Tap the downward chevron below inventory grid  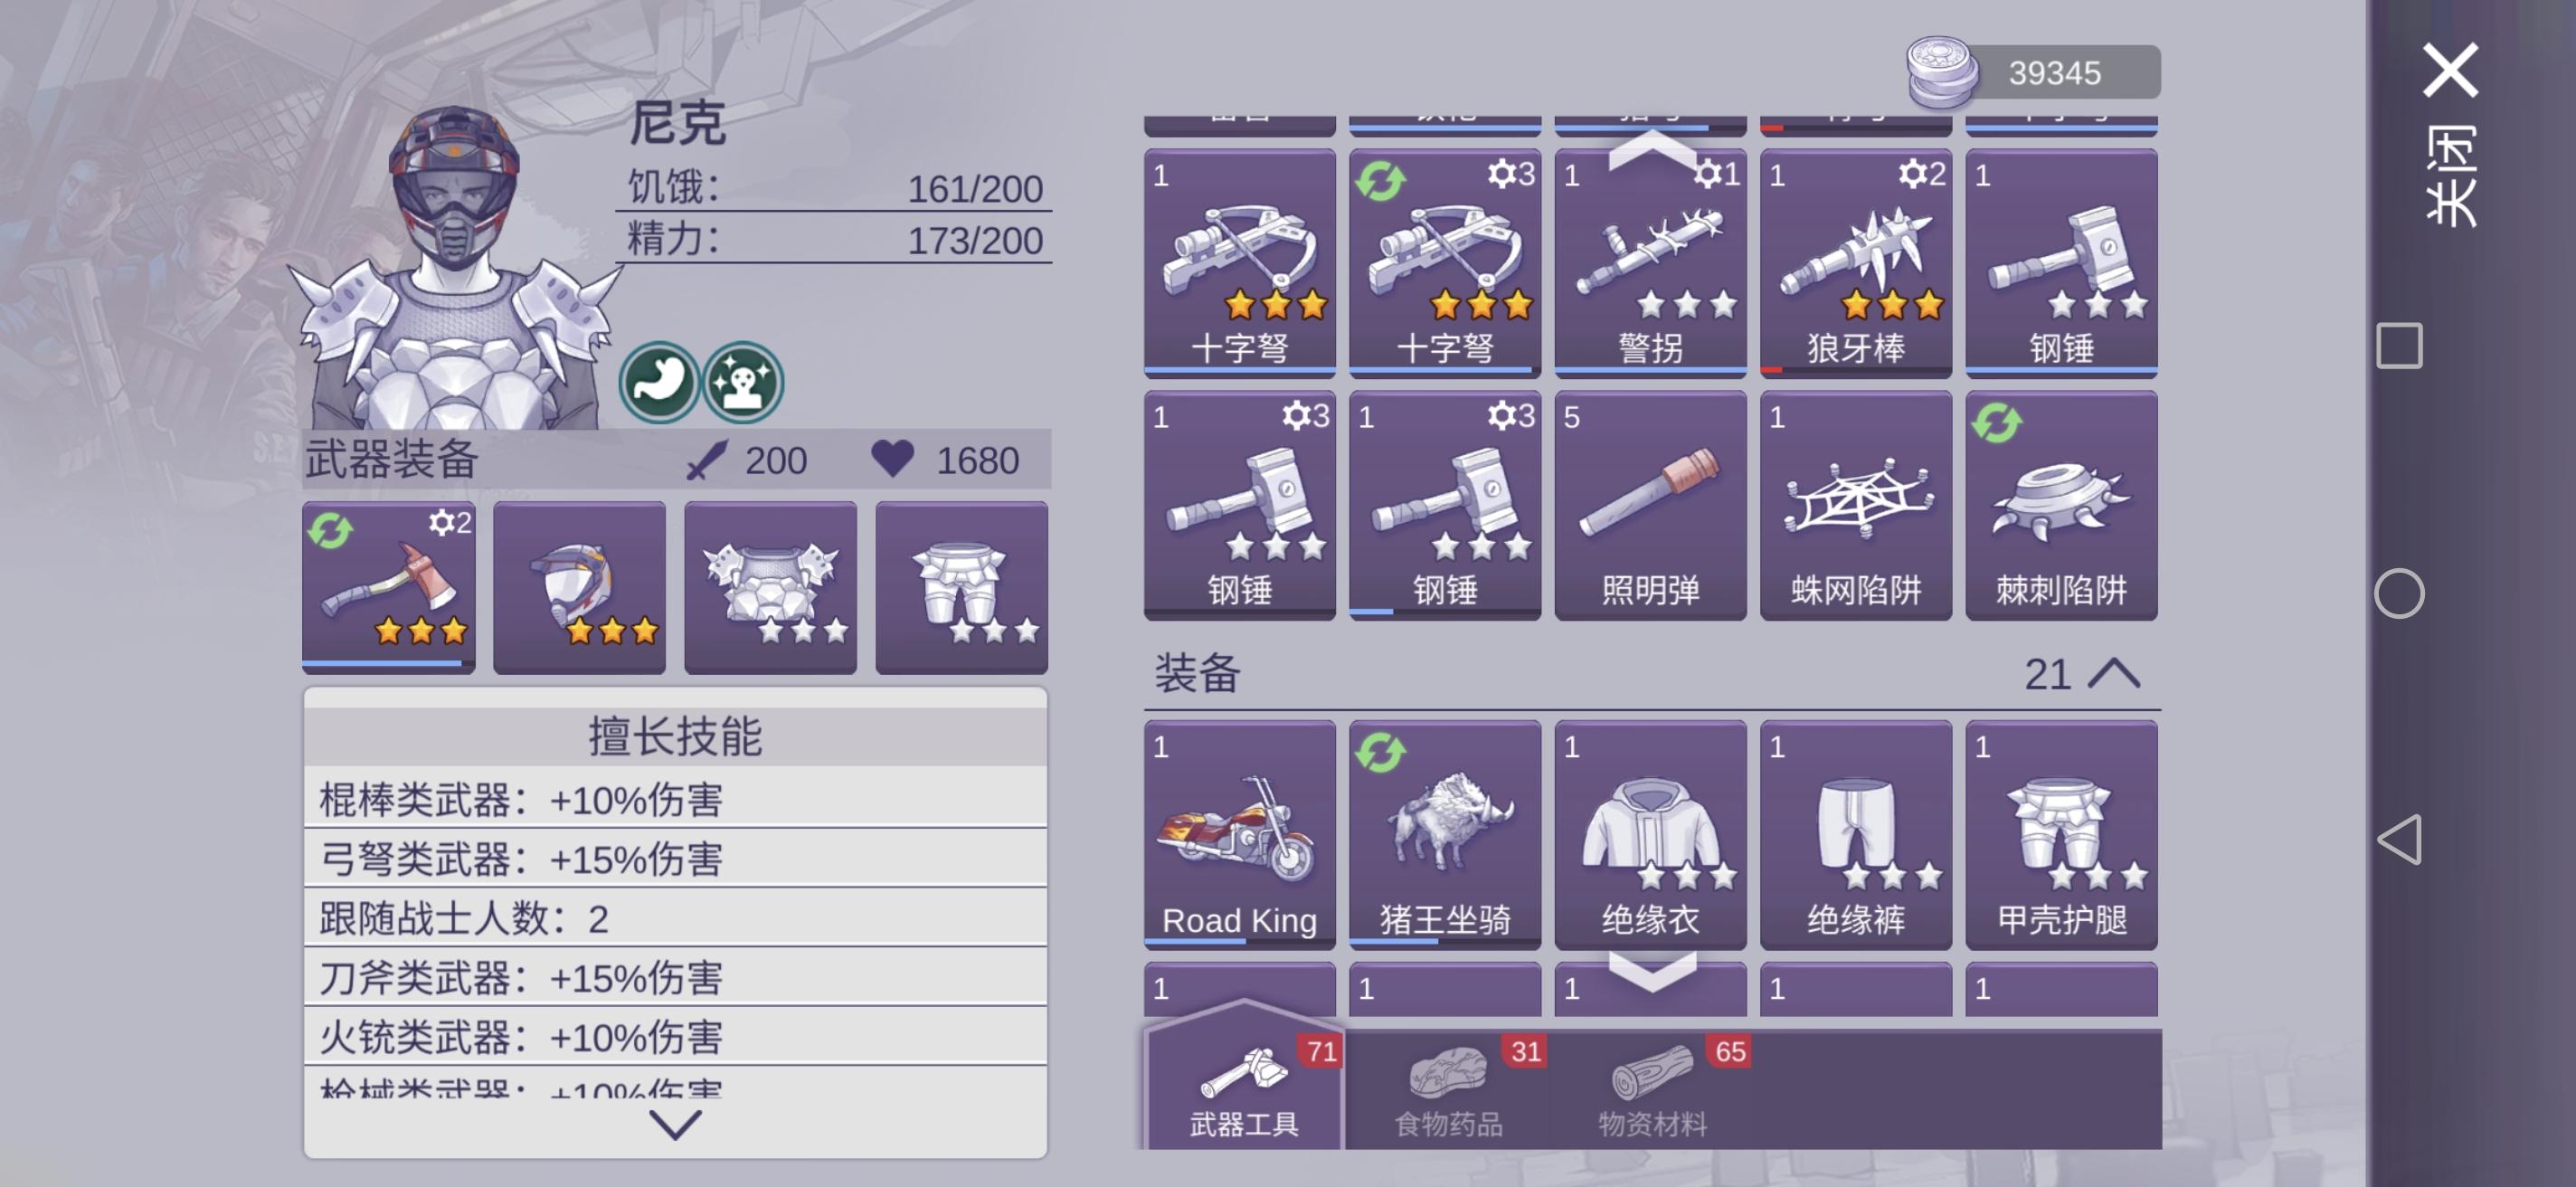coord(1652,970)
